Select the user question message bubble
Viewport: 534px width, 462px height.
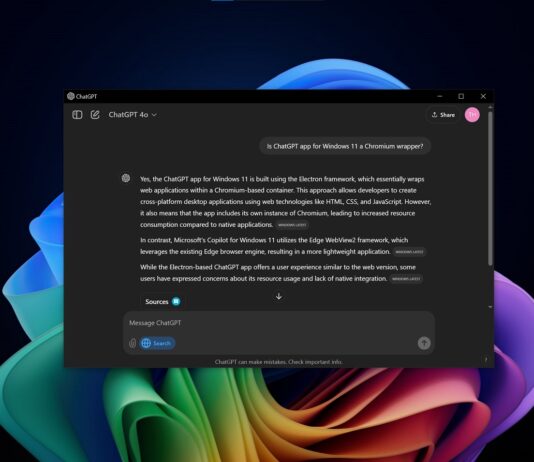coord(345,146)
